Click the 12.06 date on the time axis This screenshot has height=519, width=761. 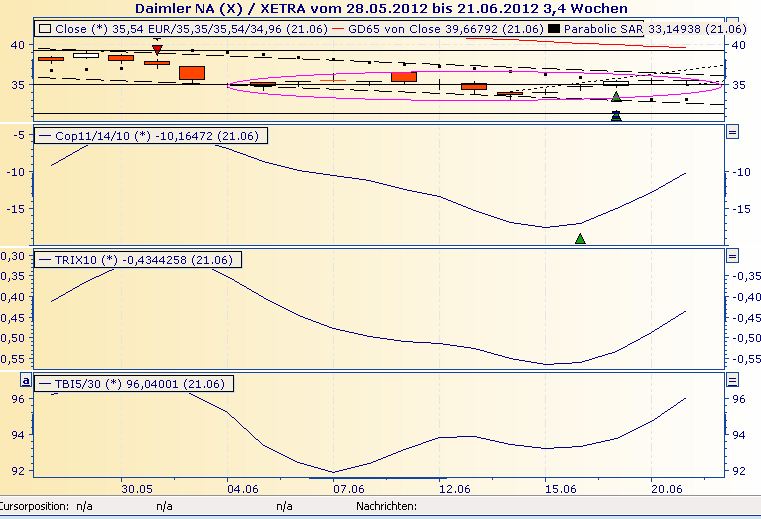(x=455, y=488)
